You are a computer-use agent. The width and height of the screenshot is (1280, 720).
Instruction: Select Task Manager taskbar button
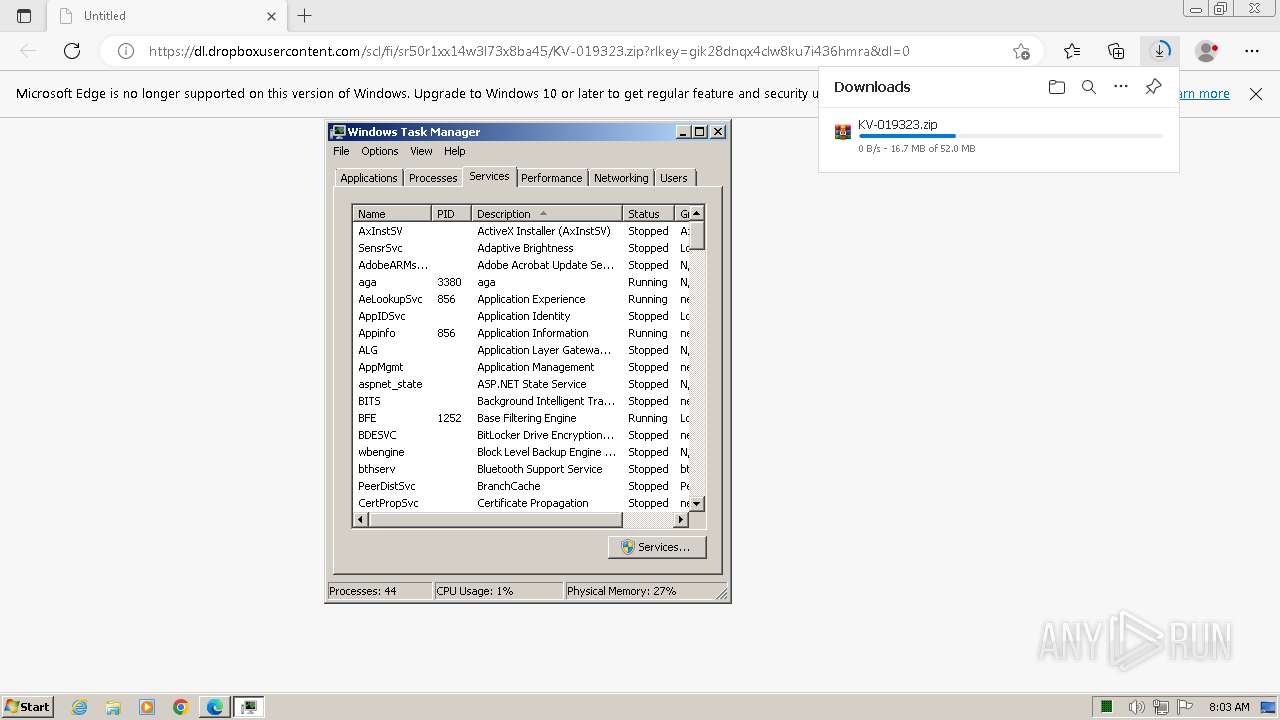coord(249,707)
